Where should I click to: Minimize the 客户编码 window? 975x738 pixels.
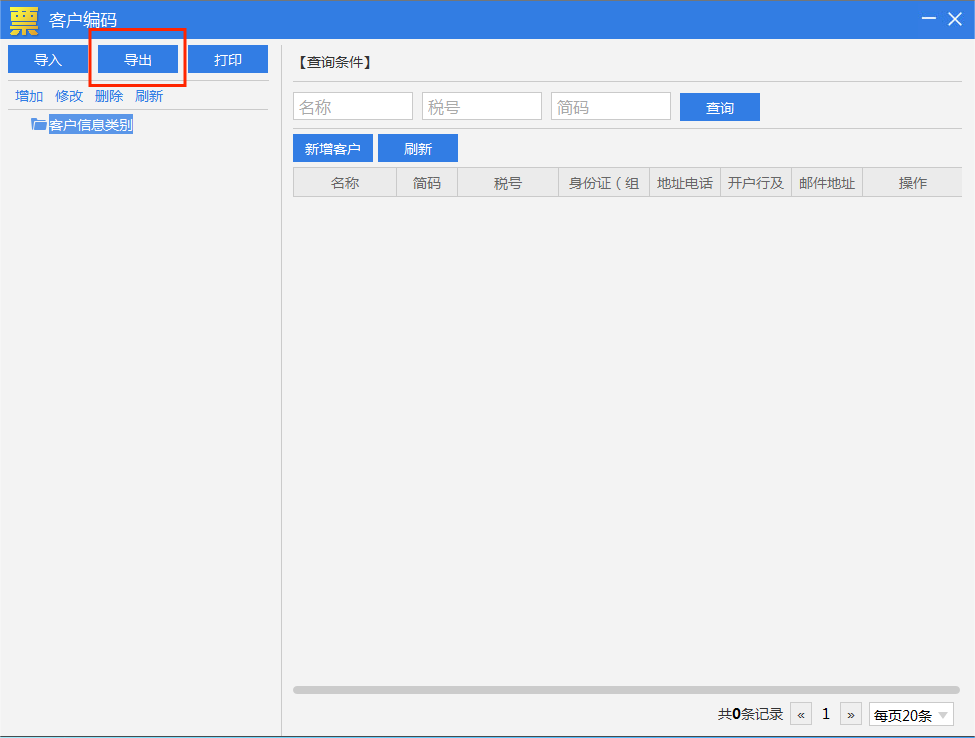click(x=928, y=19)
